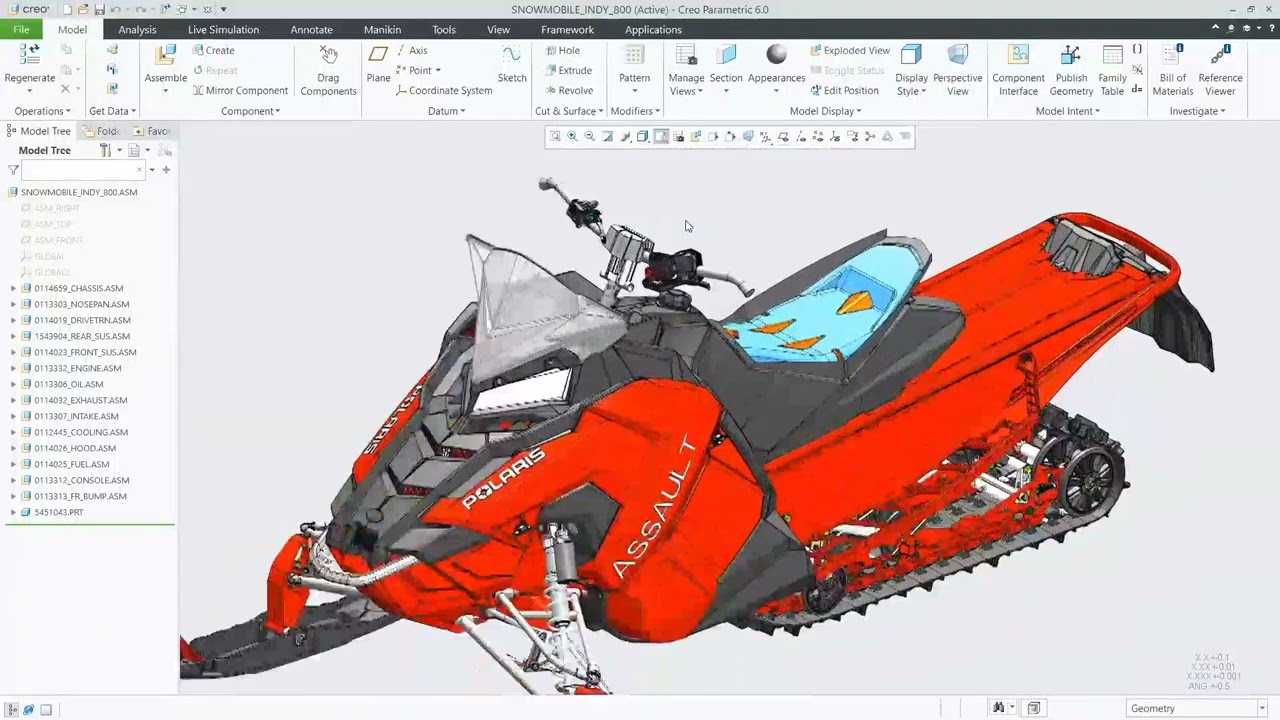
Task: Click Zoom In magnifier in graphics toolbar
Action: click(572, 137)
